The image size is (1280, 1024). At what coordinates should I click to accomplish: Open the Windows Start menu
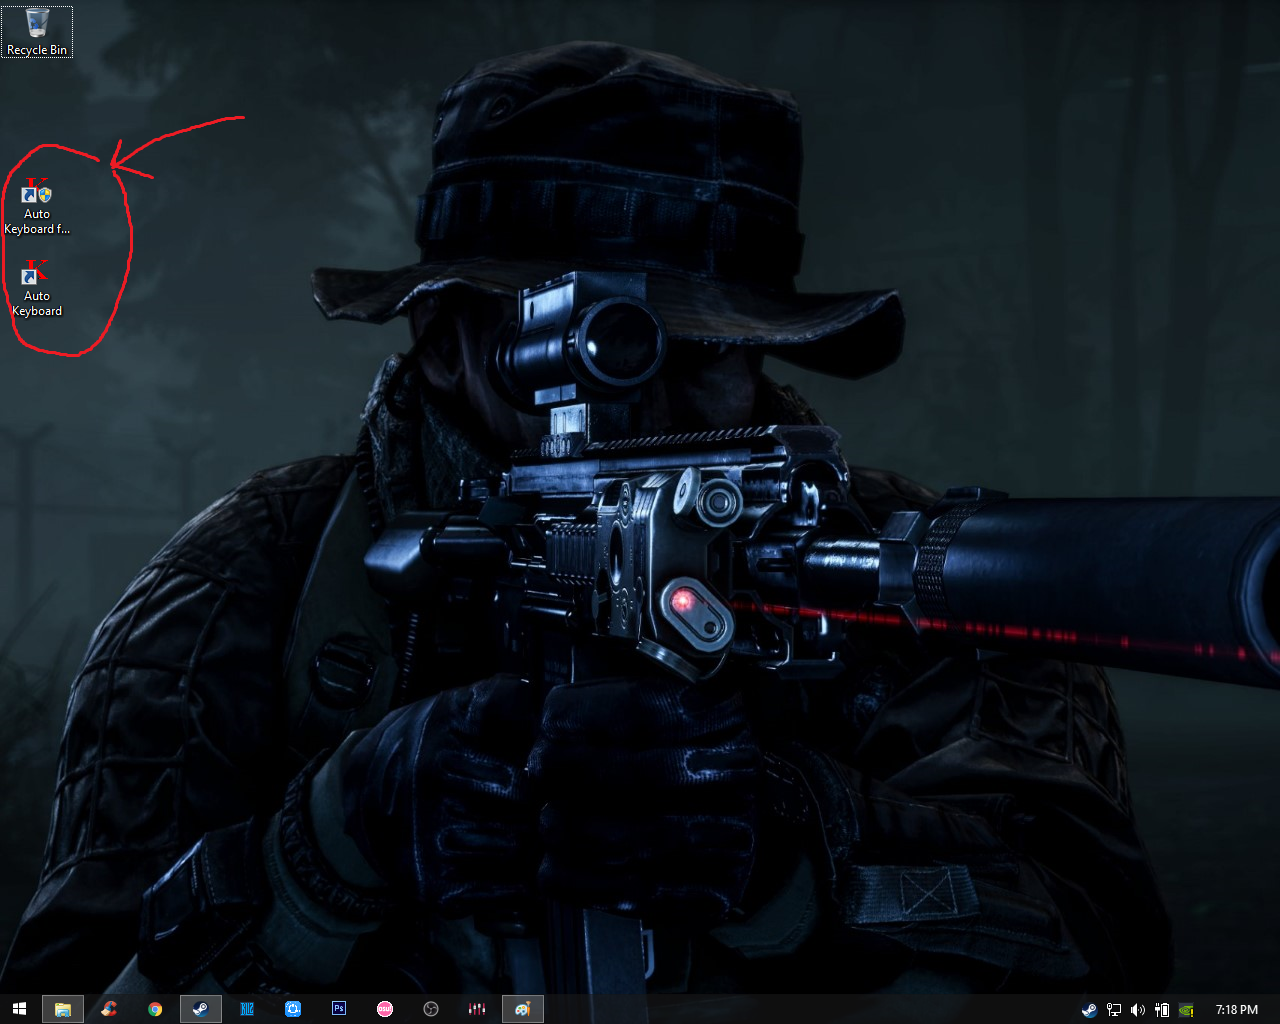point(19,1009)
